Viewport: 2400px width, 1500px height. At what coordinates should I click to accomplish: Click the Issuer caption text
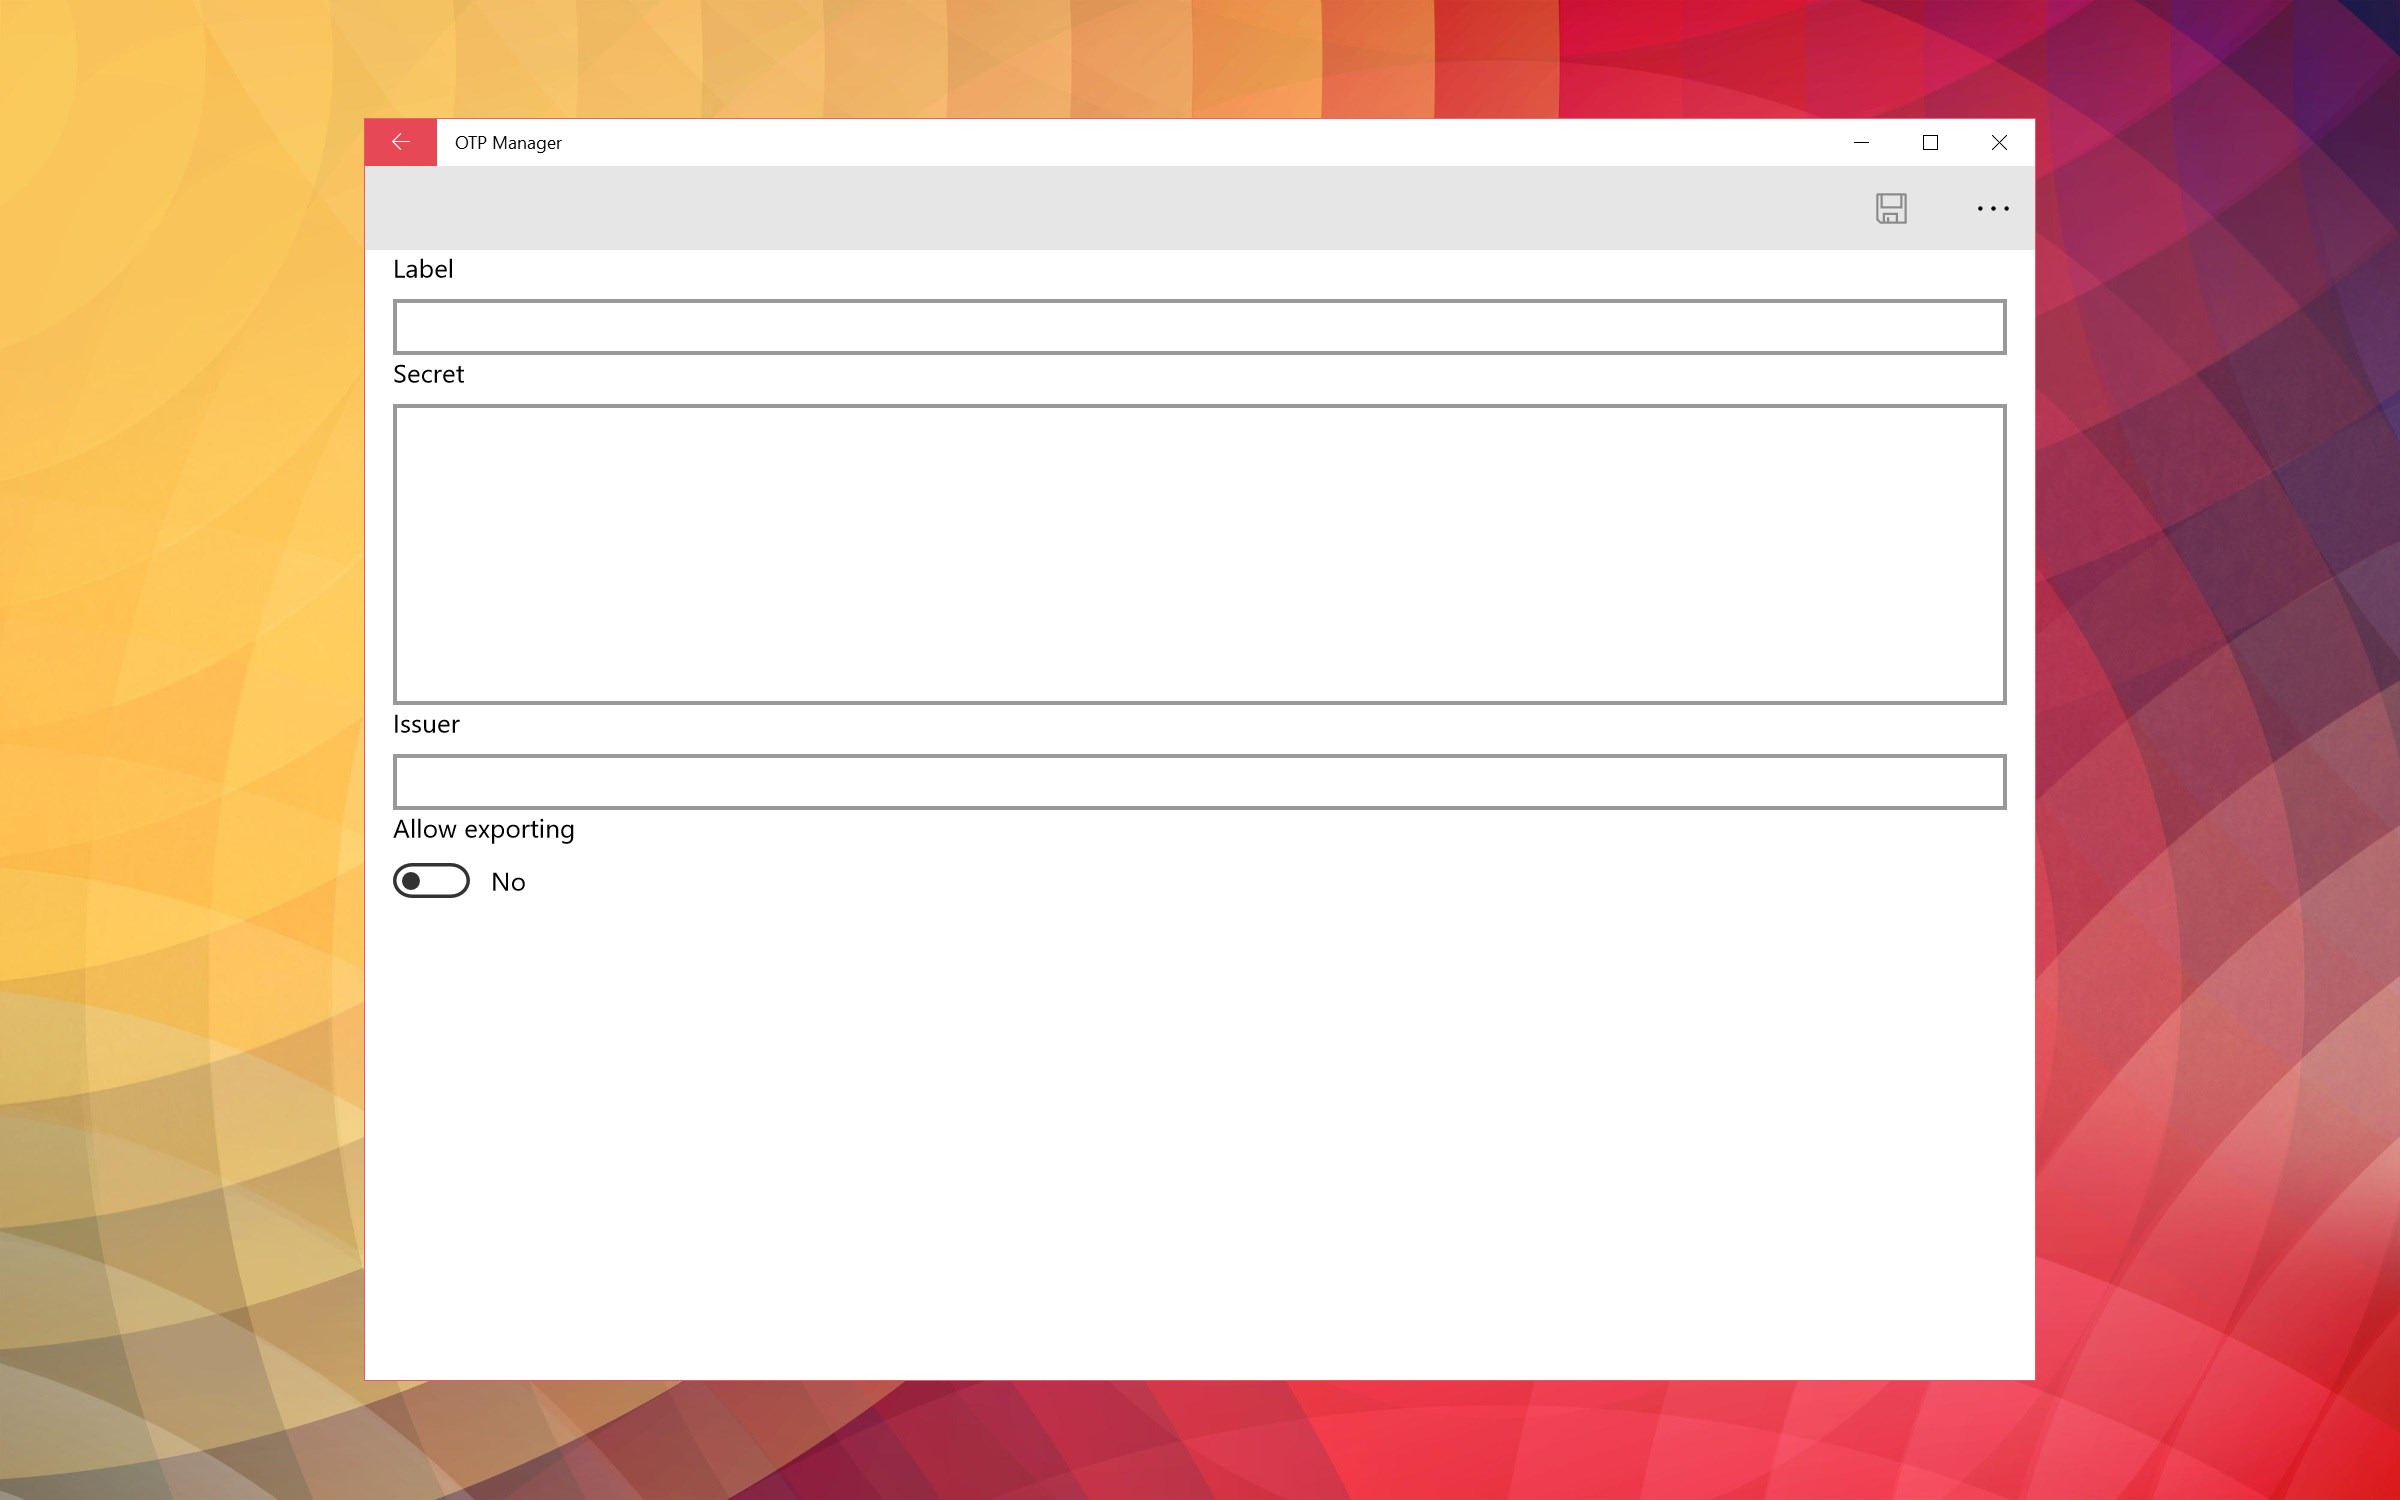[x=426, y=723]
